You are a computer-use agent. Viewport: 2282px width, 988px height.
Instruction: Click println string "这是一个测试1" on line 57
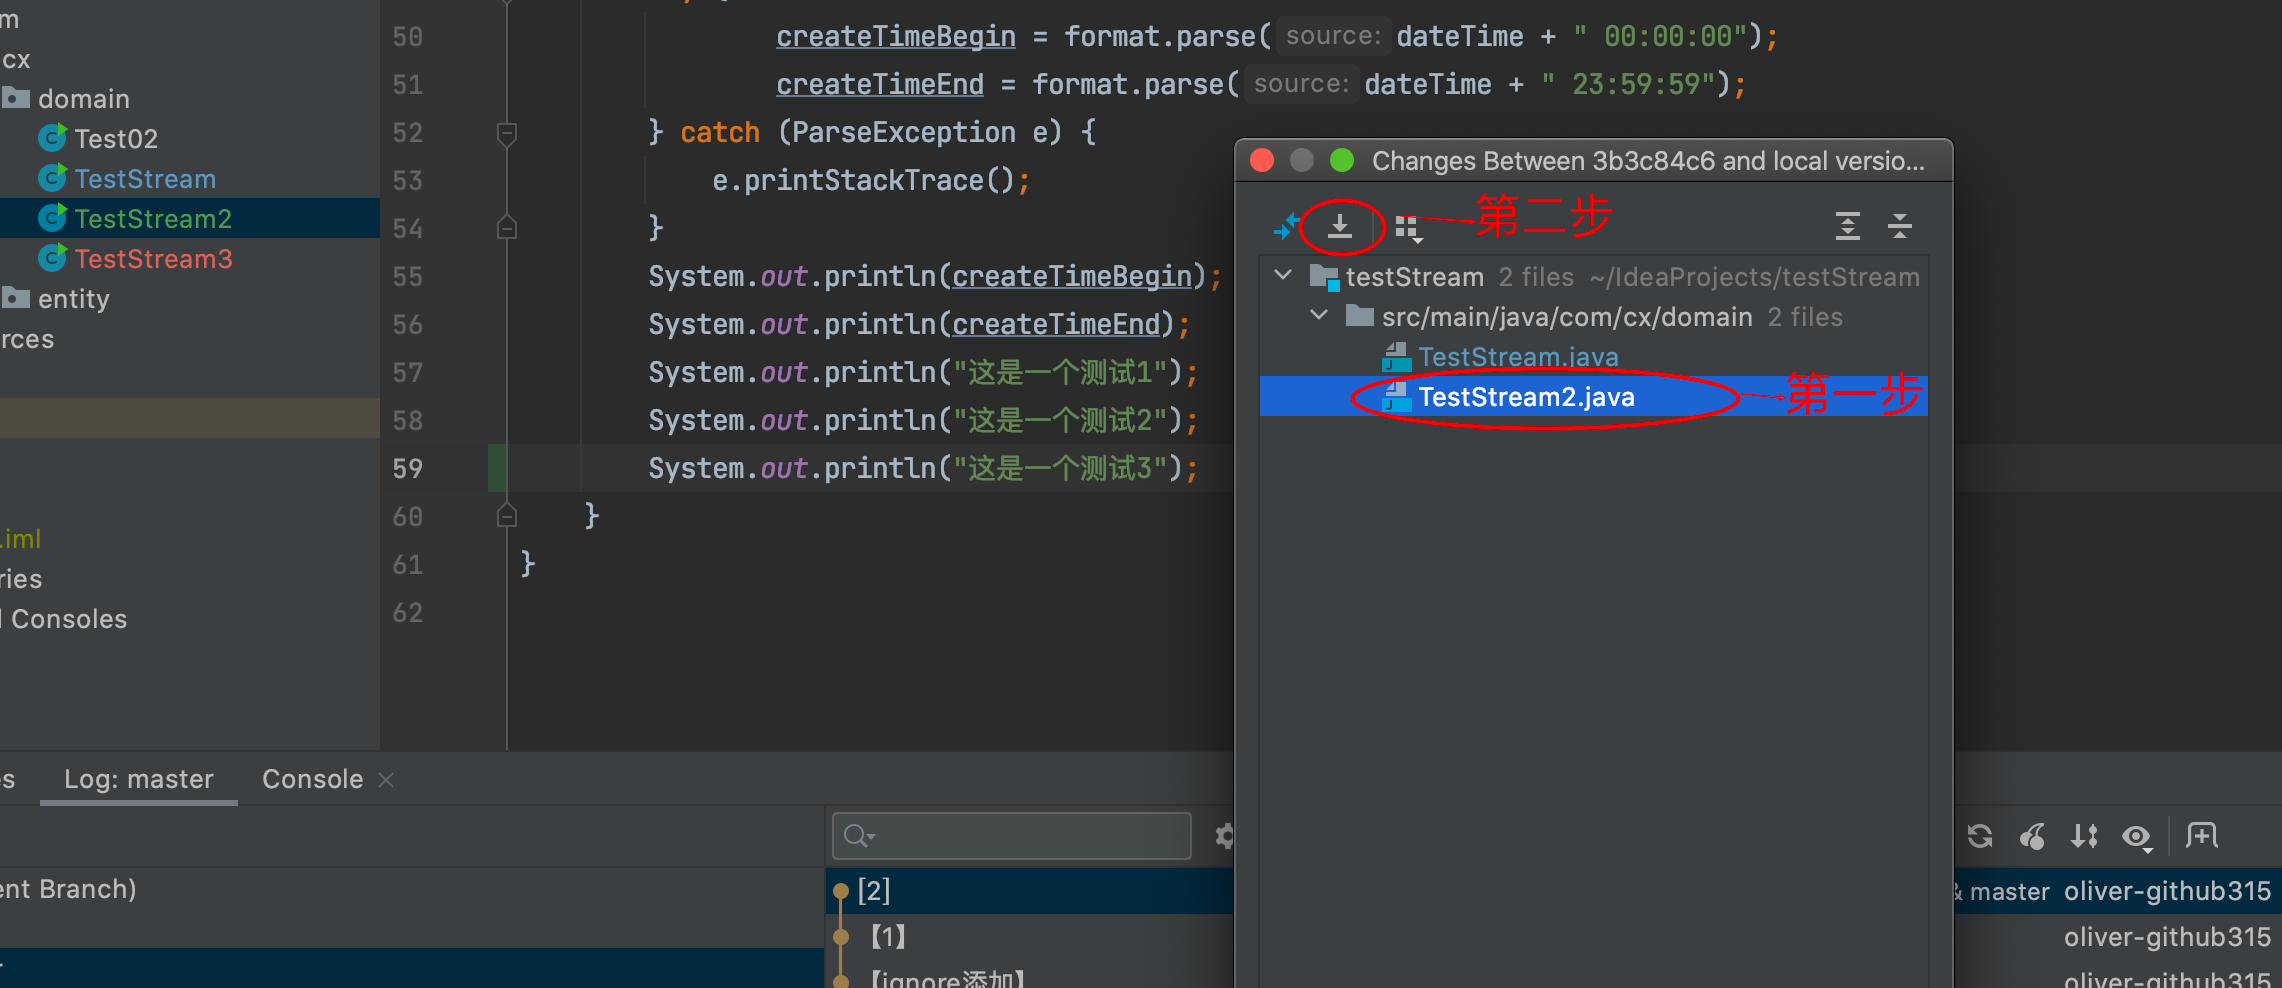(1061, 372)
